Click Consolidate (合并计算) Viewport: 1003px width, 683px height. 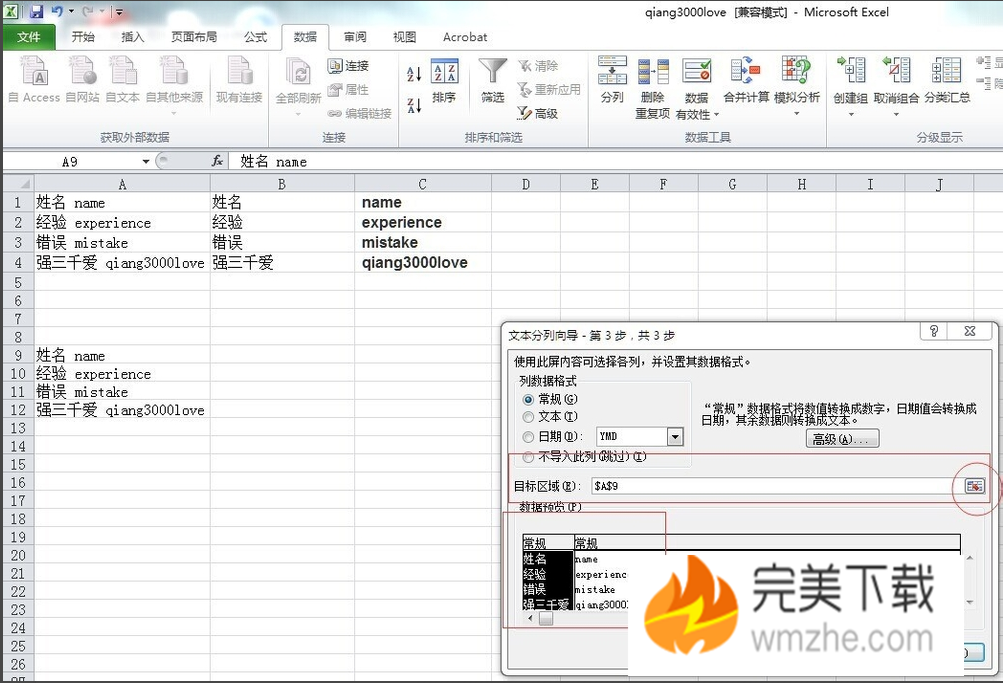click(746, 80)
